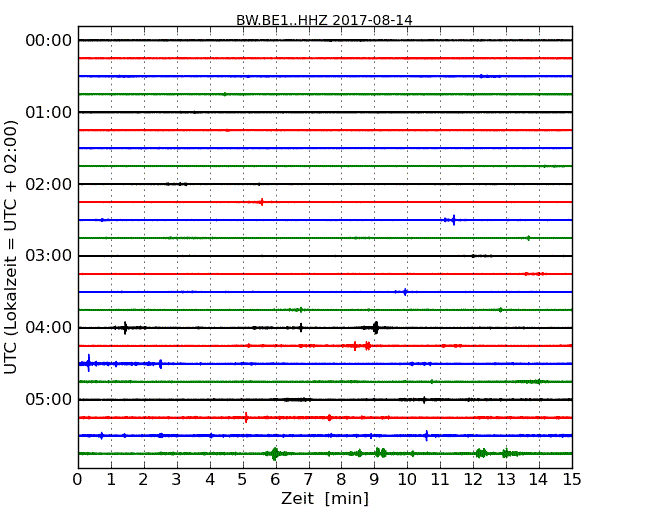Click the large black spike near minute 9 at 04:00
The image size is (650, 520).
coord(376,328)
